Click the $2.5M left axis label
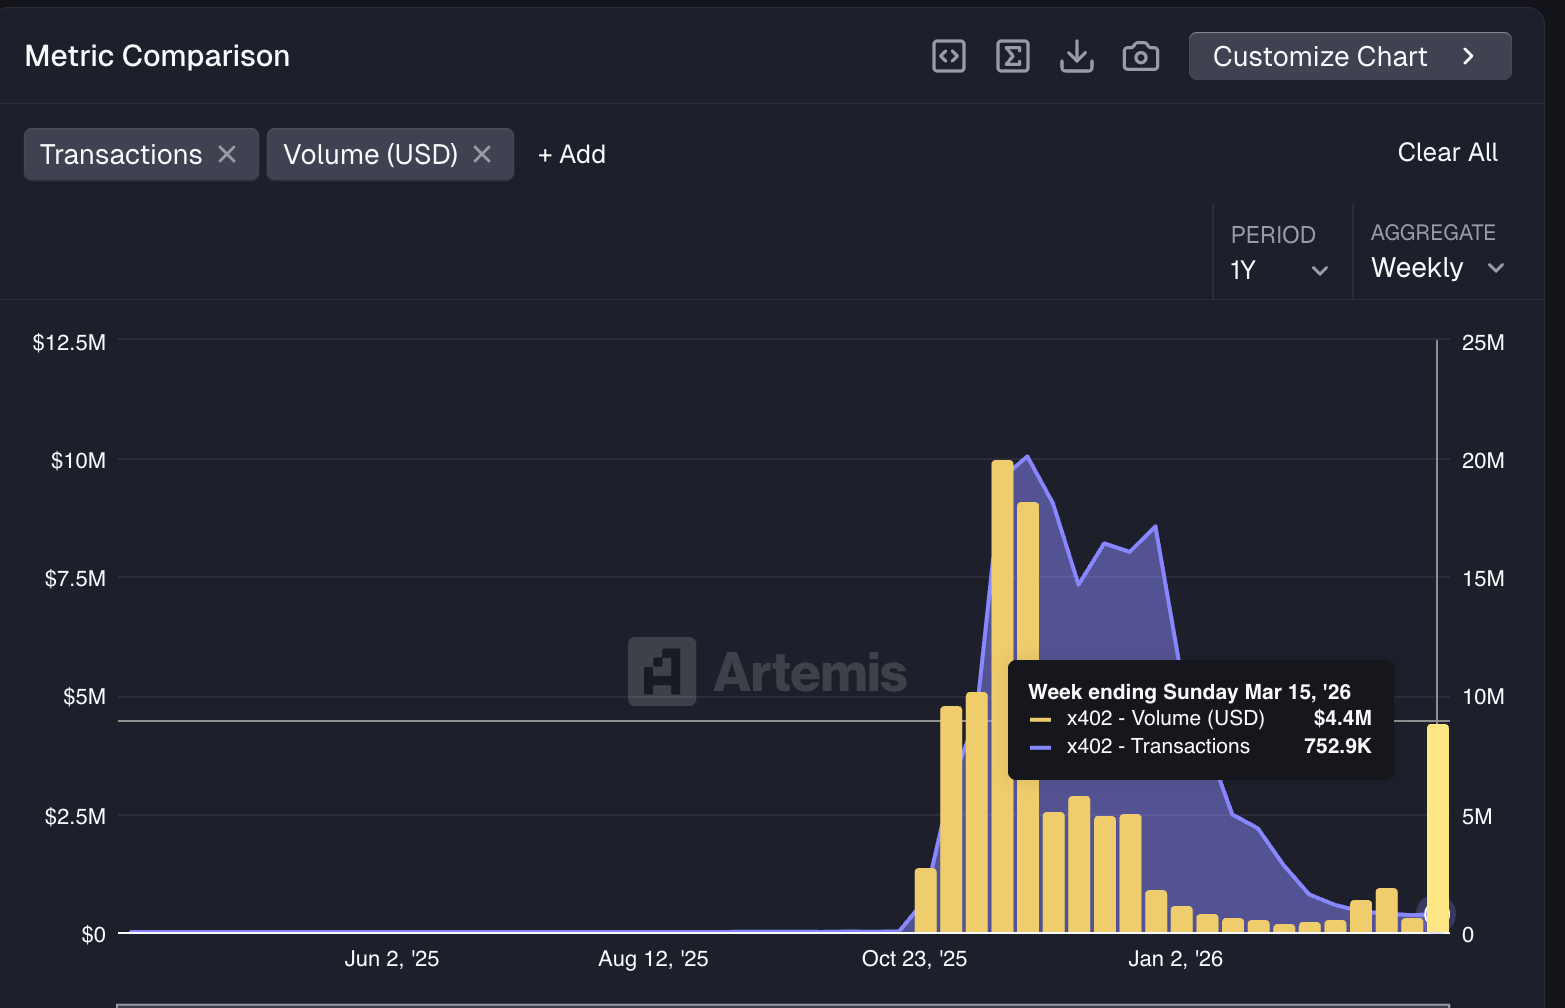The image size is (1565, 1008). point(75,816)
